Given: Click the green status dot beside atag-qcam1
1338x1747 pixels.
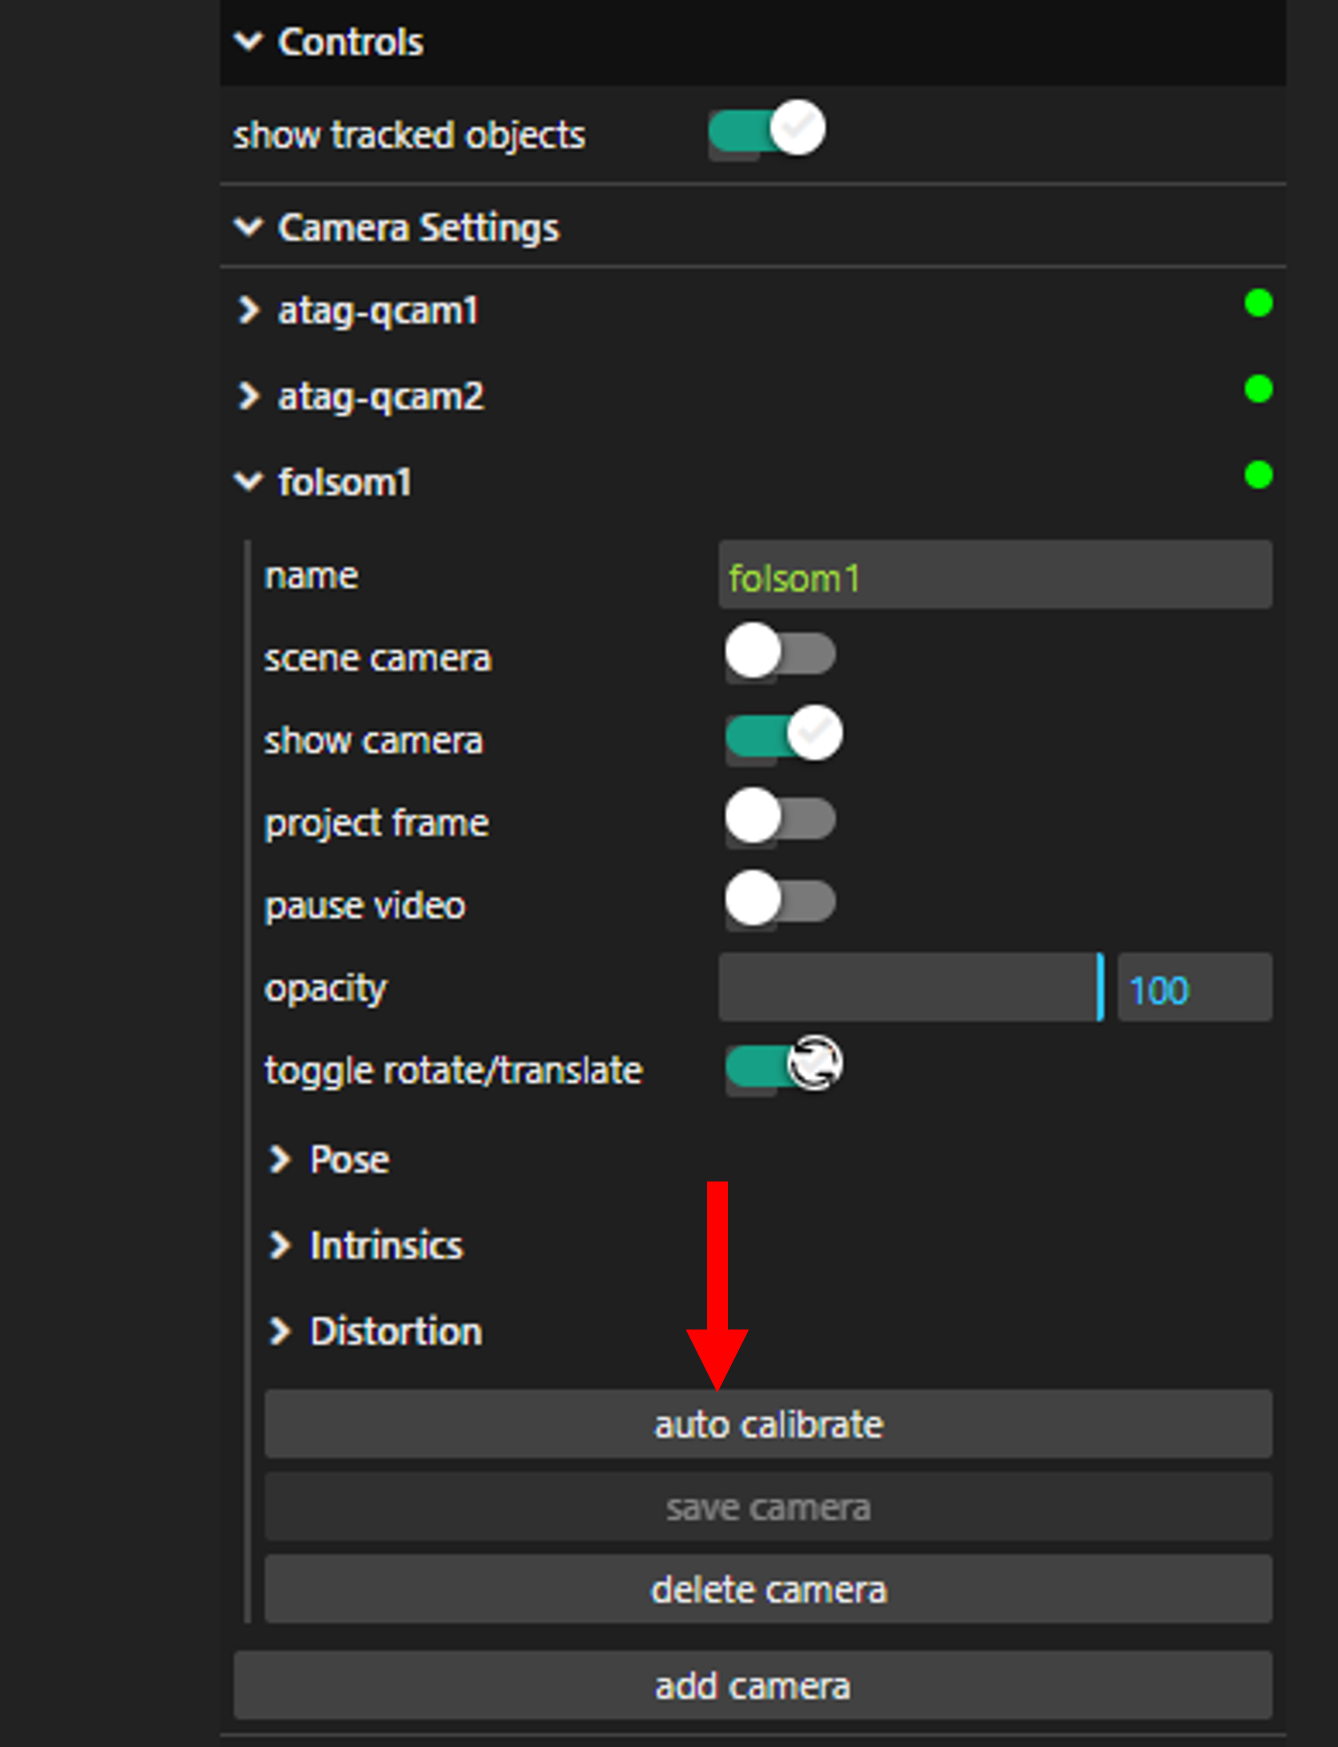Looking at the screenshot, I should (1258, 304).
